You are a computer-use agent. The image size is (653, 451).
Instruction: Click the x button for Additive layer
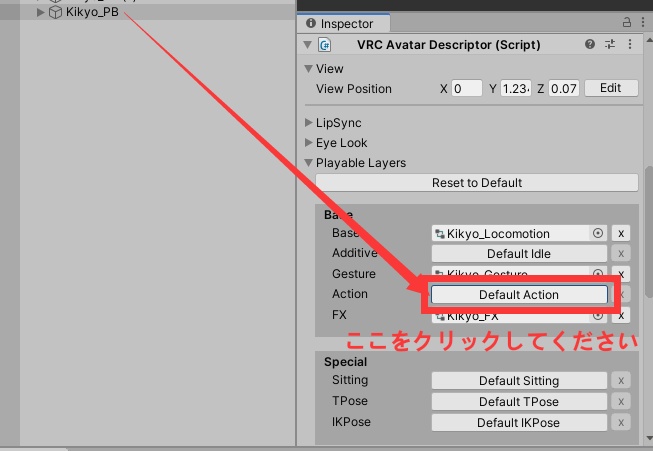click(621, 254)
